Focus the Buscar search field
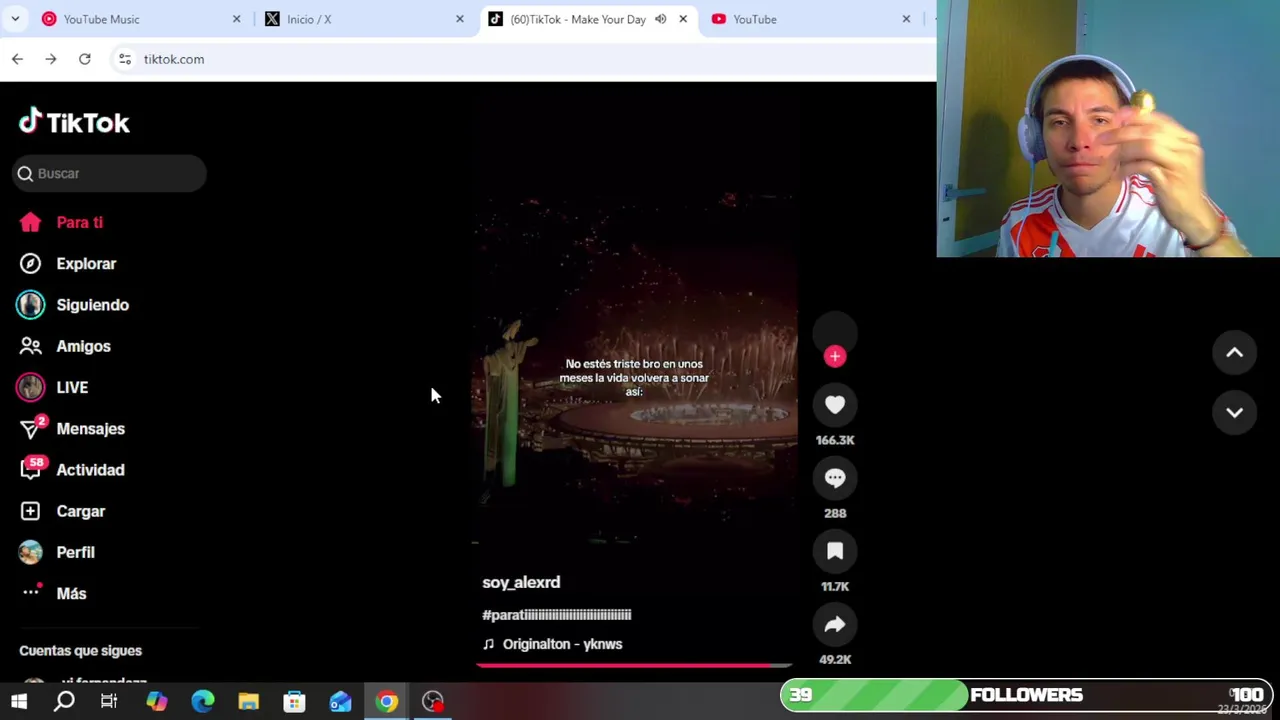Image resolution: width=1280 pixels, height=720 pixels. (110, 173)
